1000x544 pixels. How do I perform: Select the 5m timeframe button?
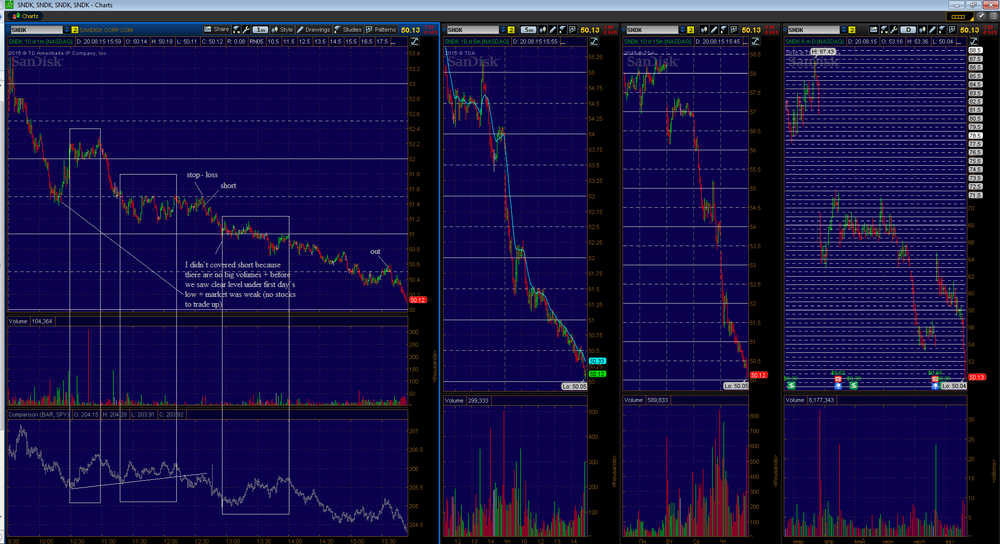pos(528,30)
